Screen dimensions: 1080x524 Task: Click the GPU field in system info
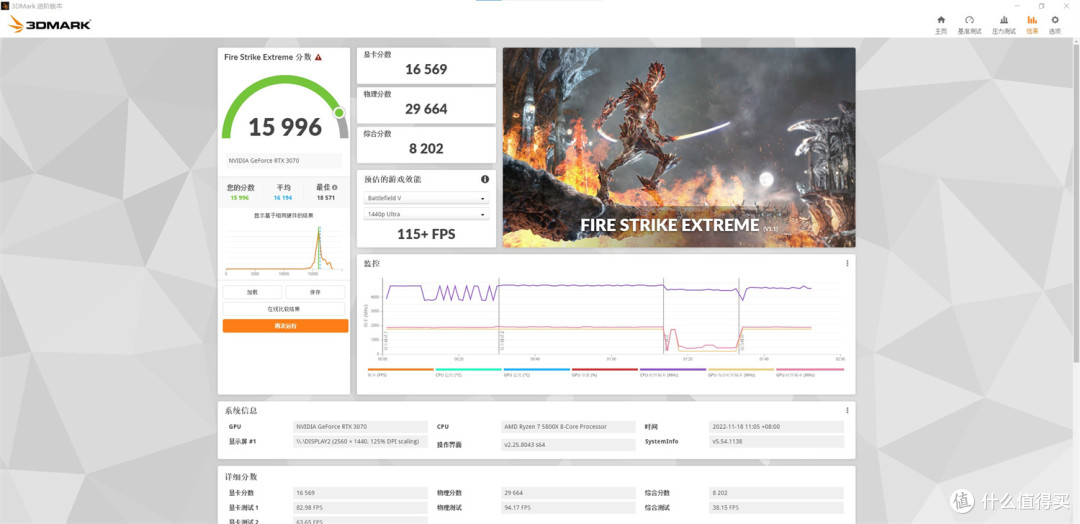[360, 427]
